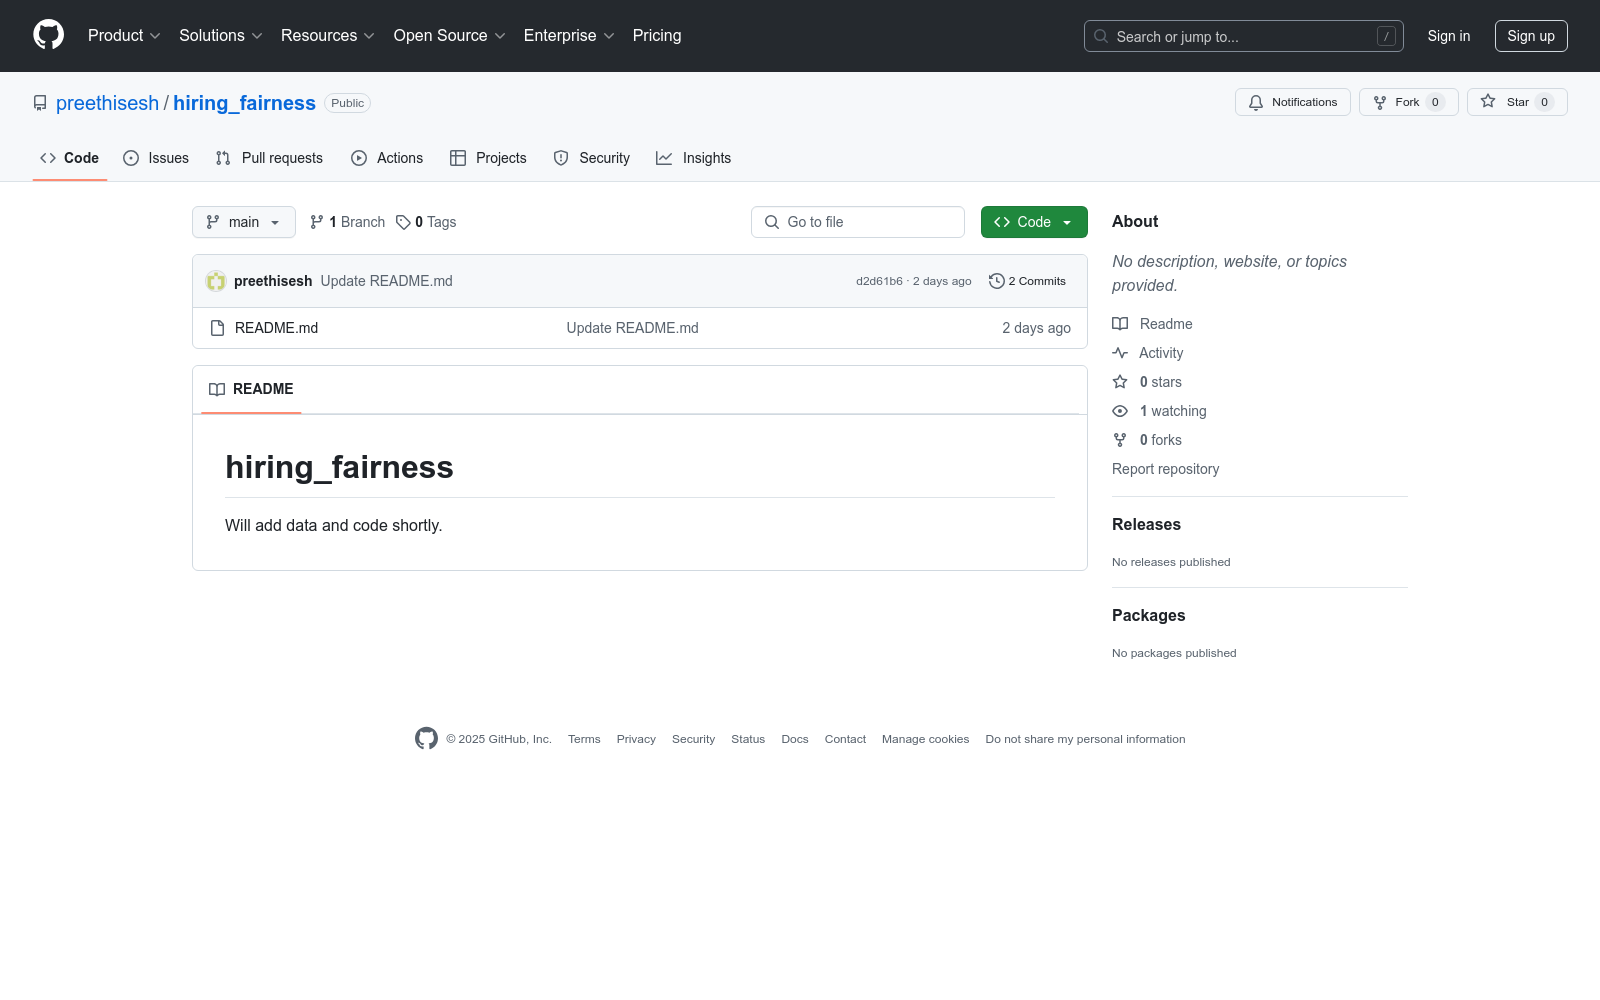Open the preethisesh owner profile link

tap(107, 103)
